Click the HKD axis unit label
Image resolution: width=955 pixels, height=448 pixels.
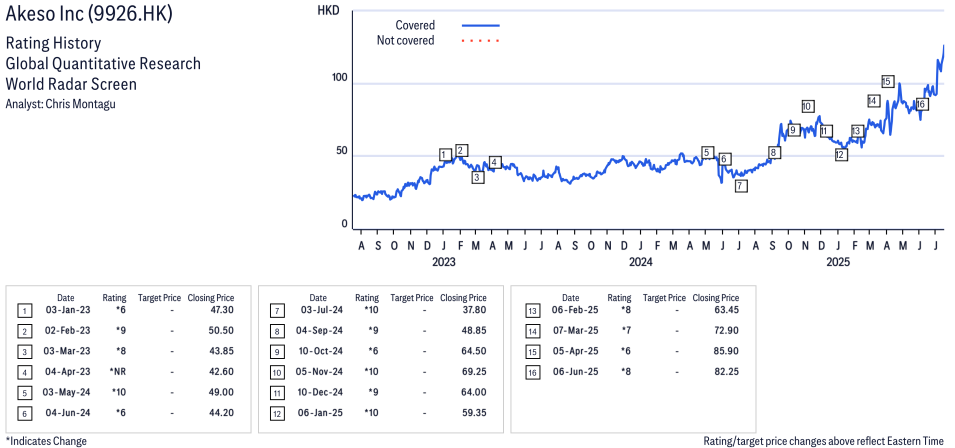pyautogui.click(x=328, y=10)
